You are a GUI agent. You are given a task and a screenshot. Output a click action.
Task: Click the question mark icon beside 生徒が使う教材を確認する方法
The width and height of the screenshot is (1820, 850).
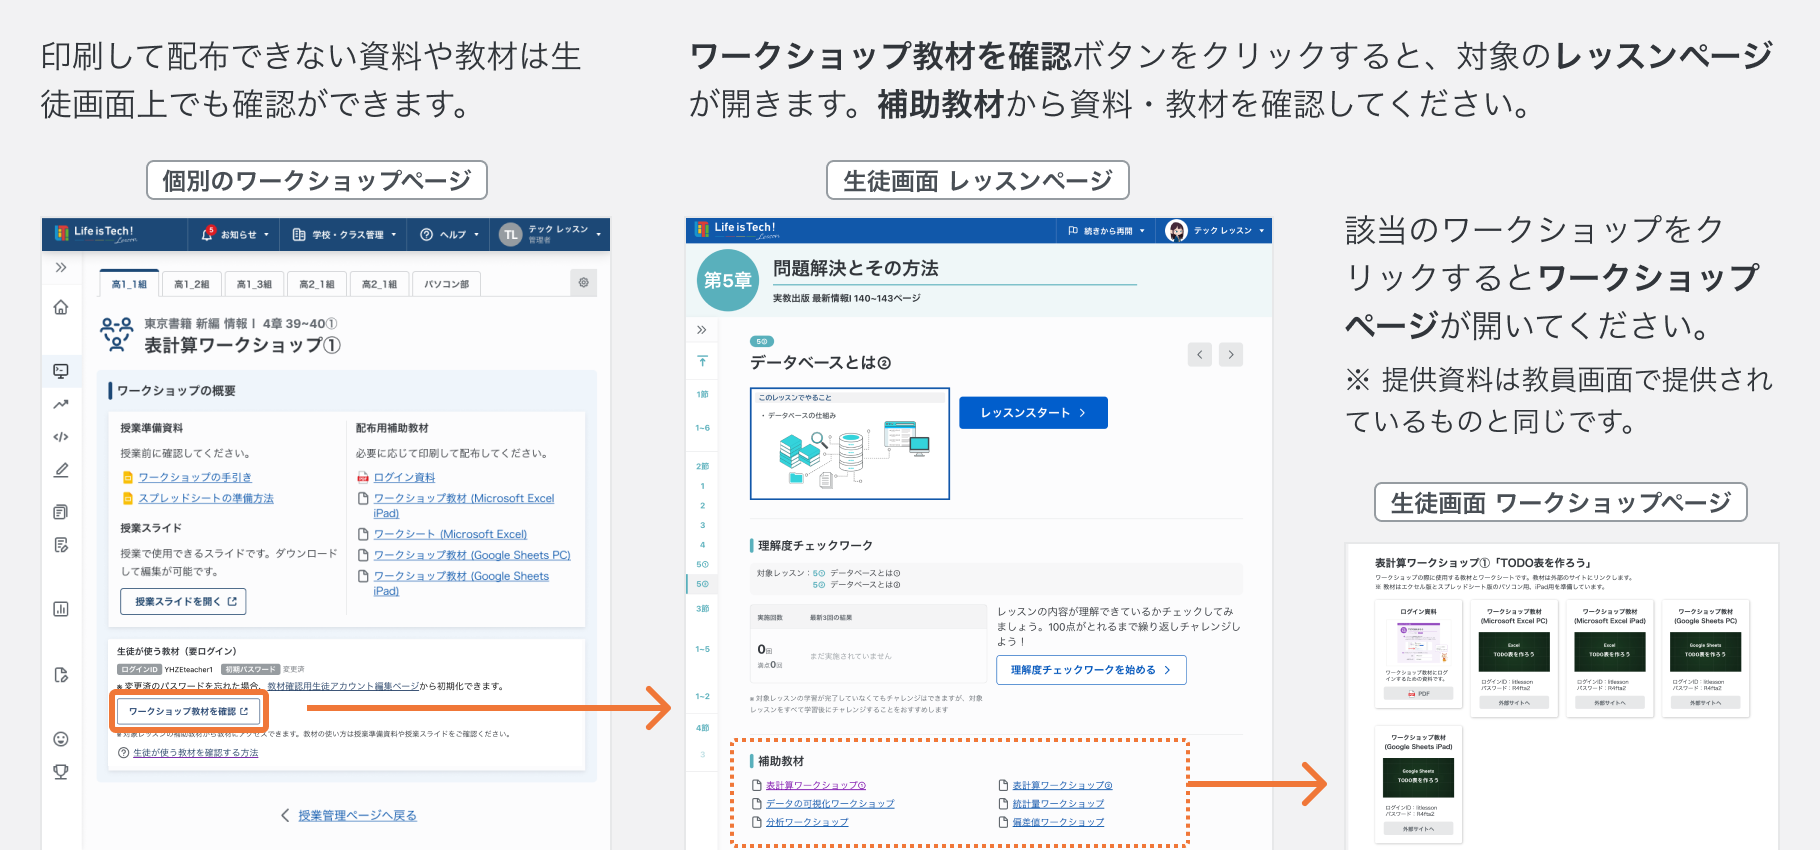click(x=124, y=753)
